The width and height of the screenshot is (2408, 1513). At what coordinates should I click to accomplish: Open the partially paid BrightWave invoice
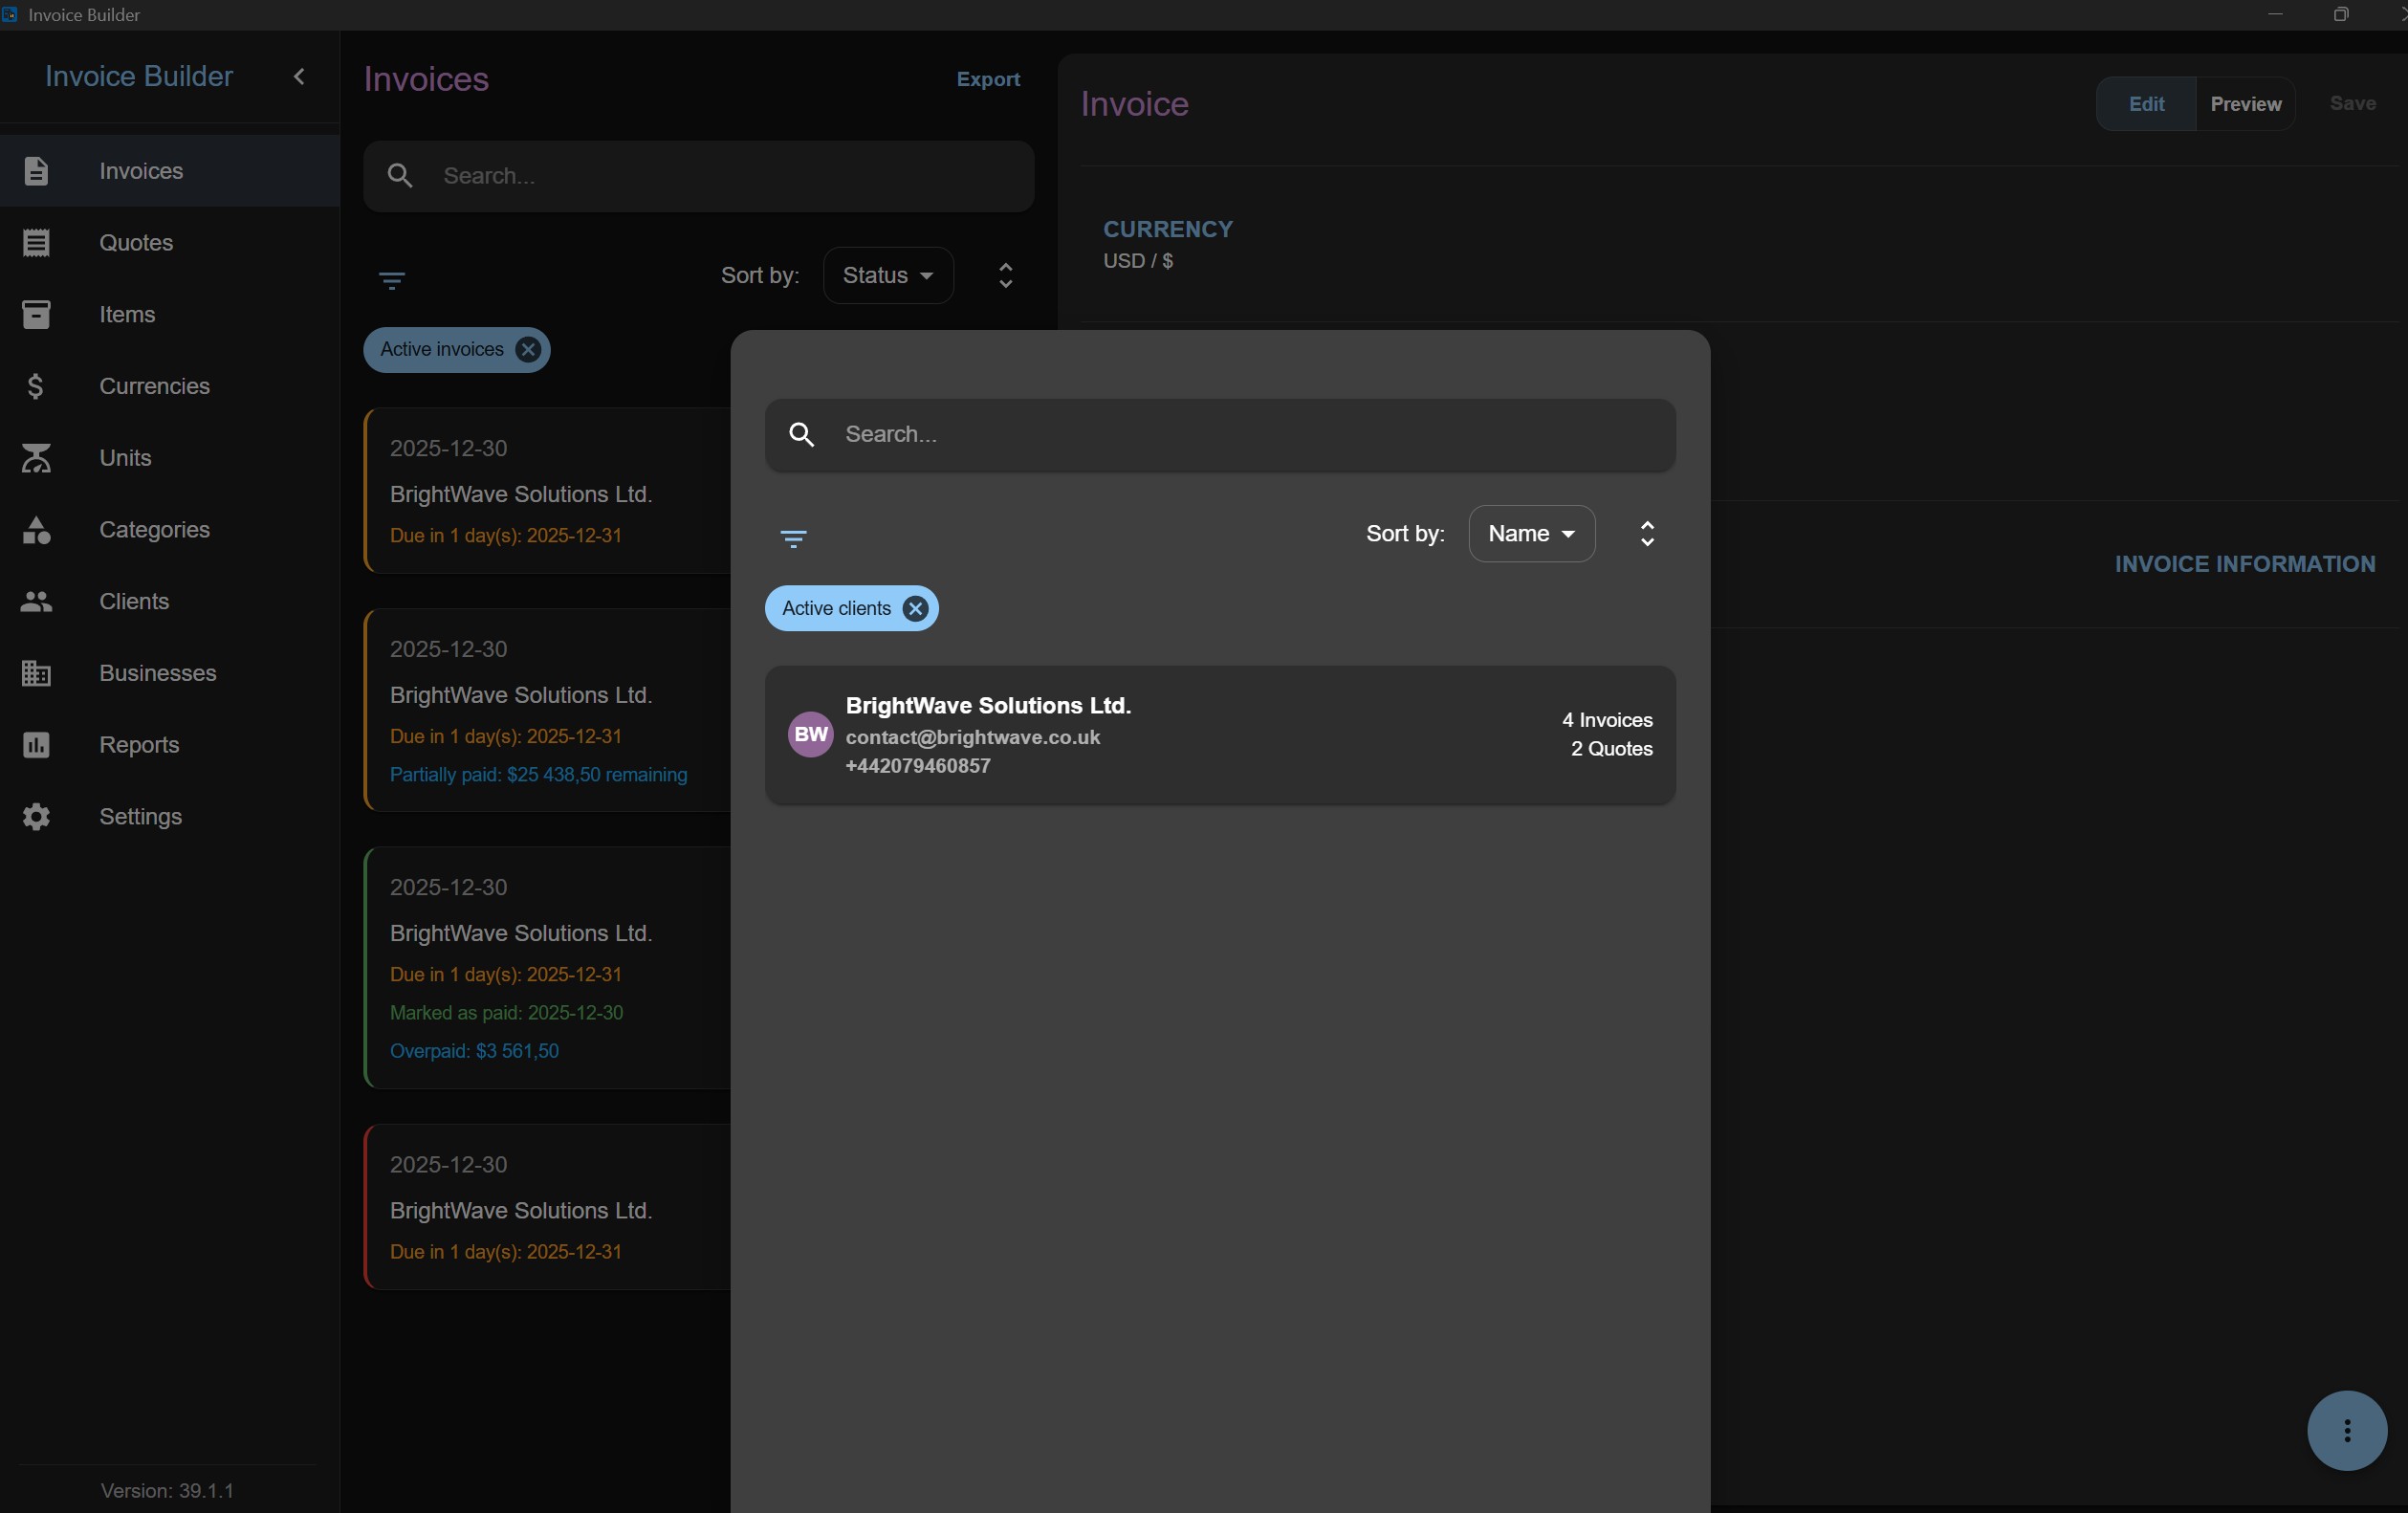click(548, 710)
